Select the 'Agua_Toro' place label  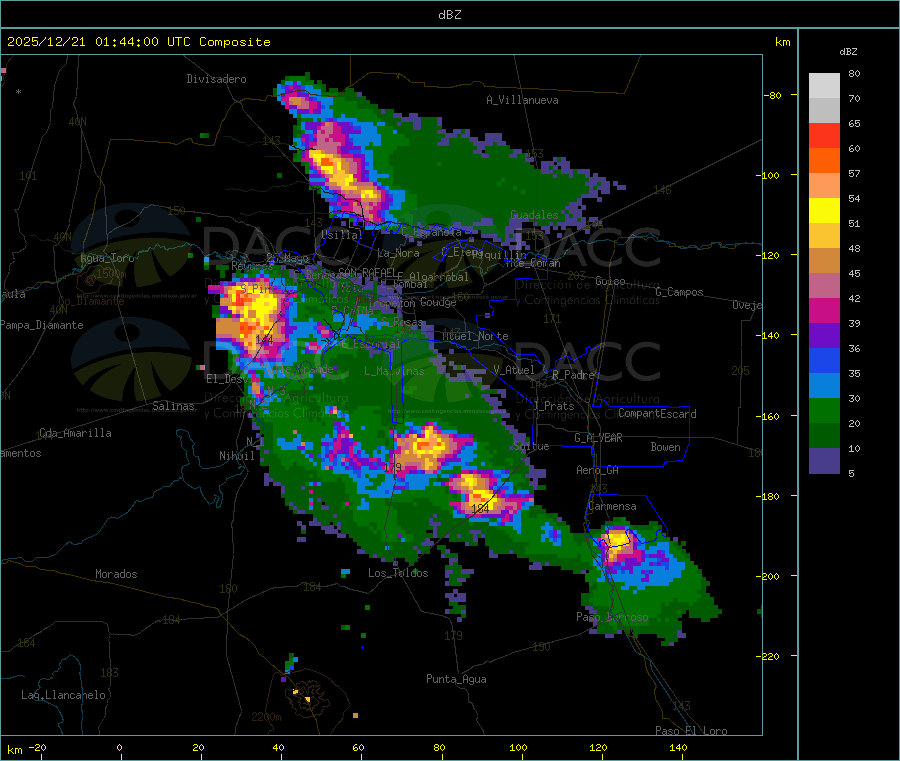[x=107, y=258]
